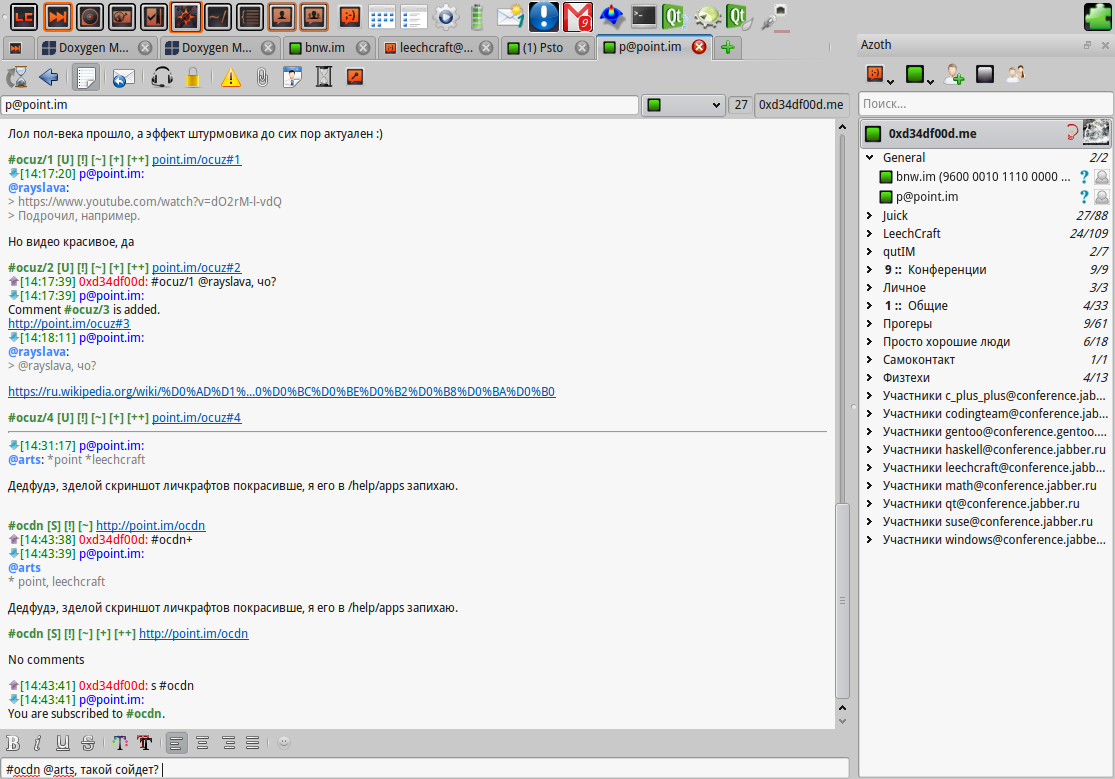Click the add contact icon in Azoth panel
Image resolution: width=1115 pixels, height=779 pixels.
(954, 74)
